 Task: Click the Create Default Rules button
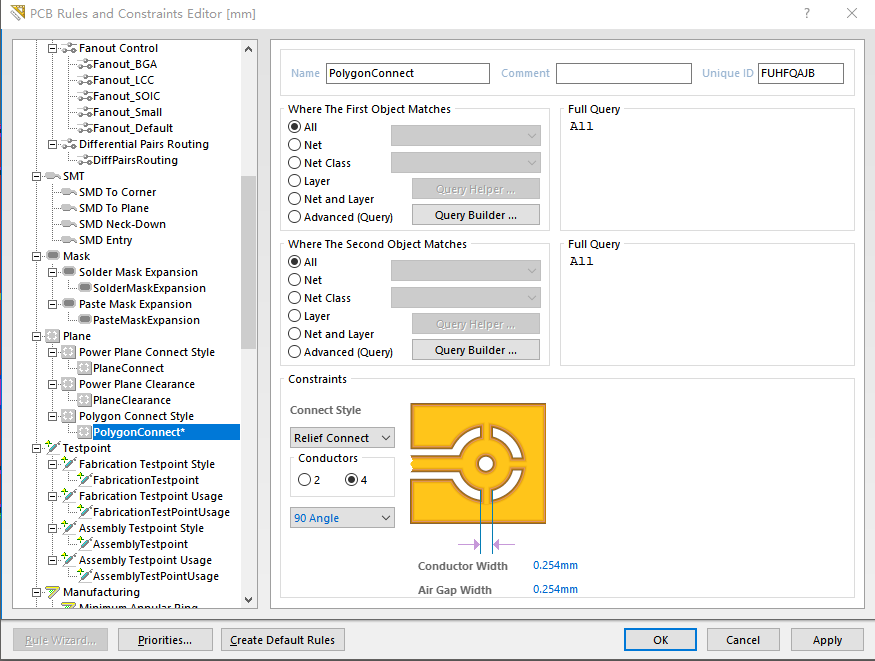pyautogui.click(x=283, y=640)
